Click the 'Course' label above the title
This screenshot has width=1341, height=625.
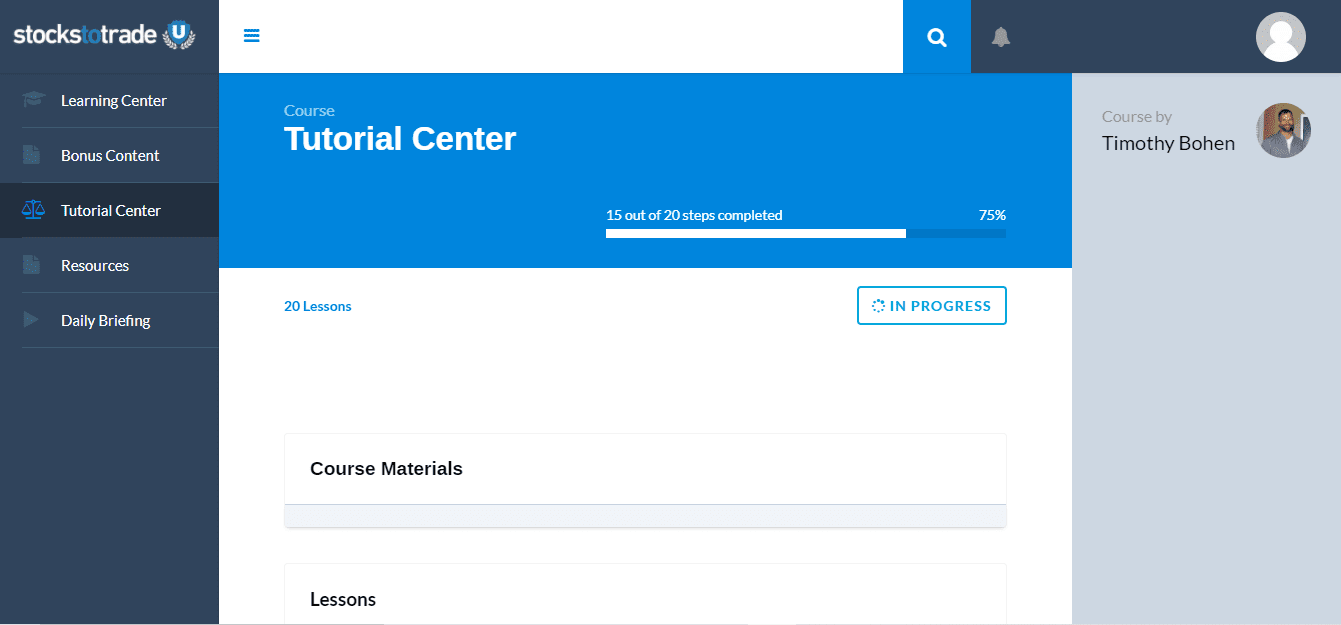(309, 110)
